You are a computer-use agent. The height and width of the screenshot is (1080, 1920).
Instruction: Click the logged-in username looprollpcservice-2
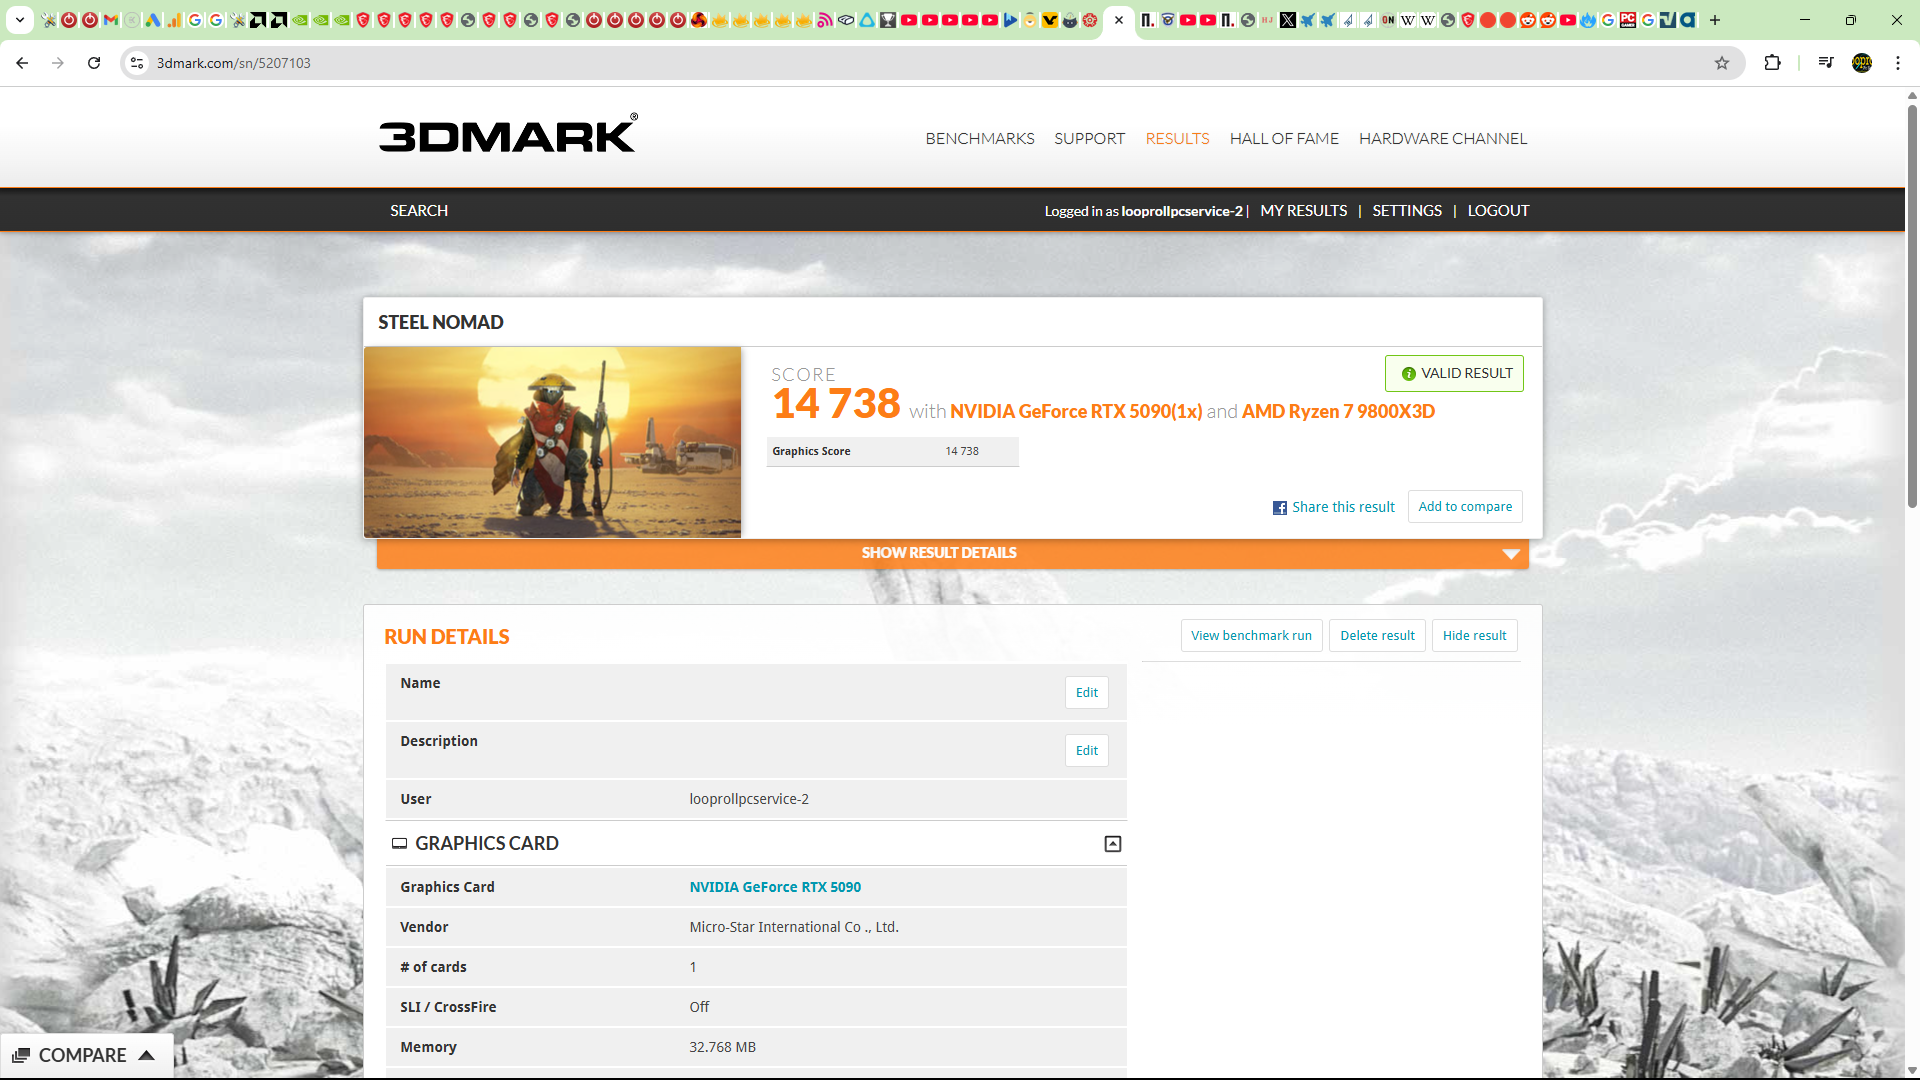[1181, 212]
